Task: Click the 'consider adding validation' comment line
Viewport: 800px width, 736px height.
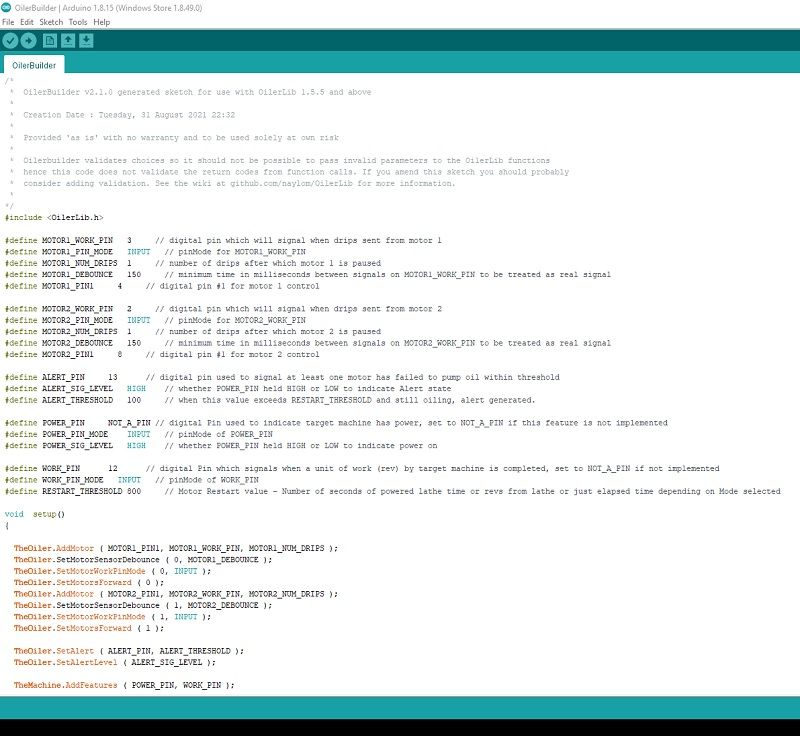Action: click(x=239, y=183)
